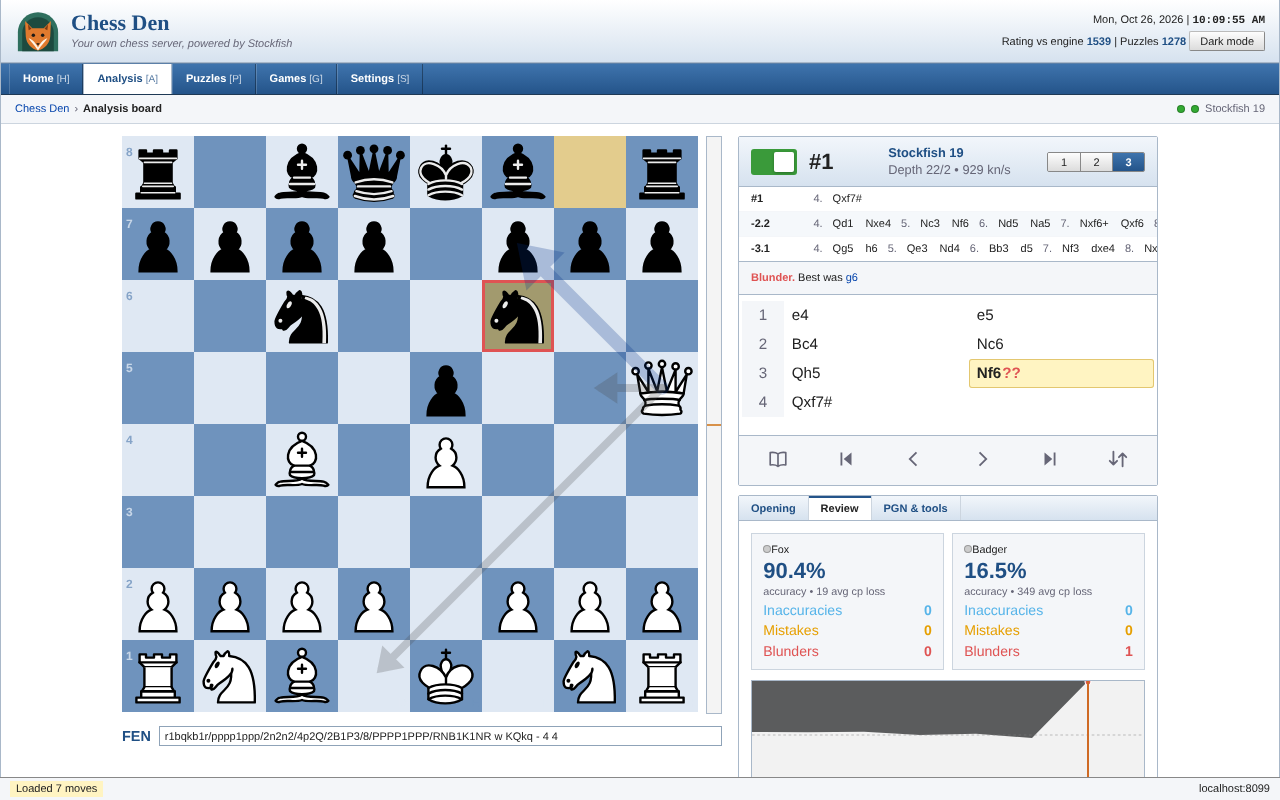The image size is (1280, 800).
Task: Select the black knight on f6
Action: [x=518, y=316]
